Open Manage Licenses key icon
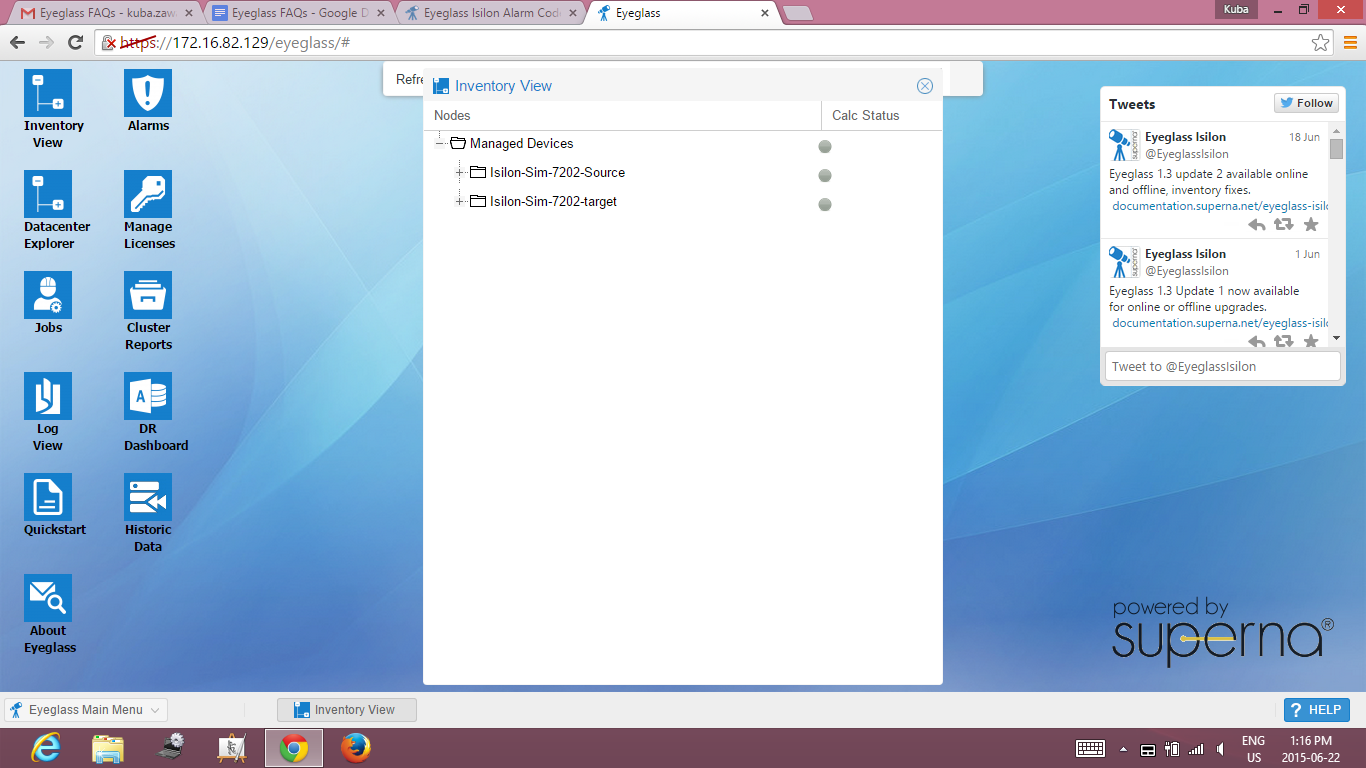Screen dimensions: 1366x768 [x=148, y=194]
